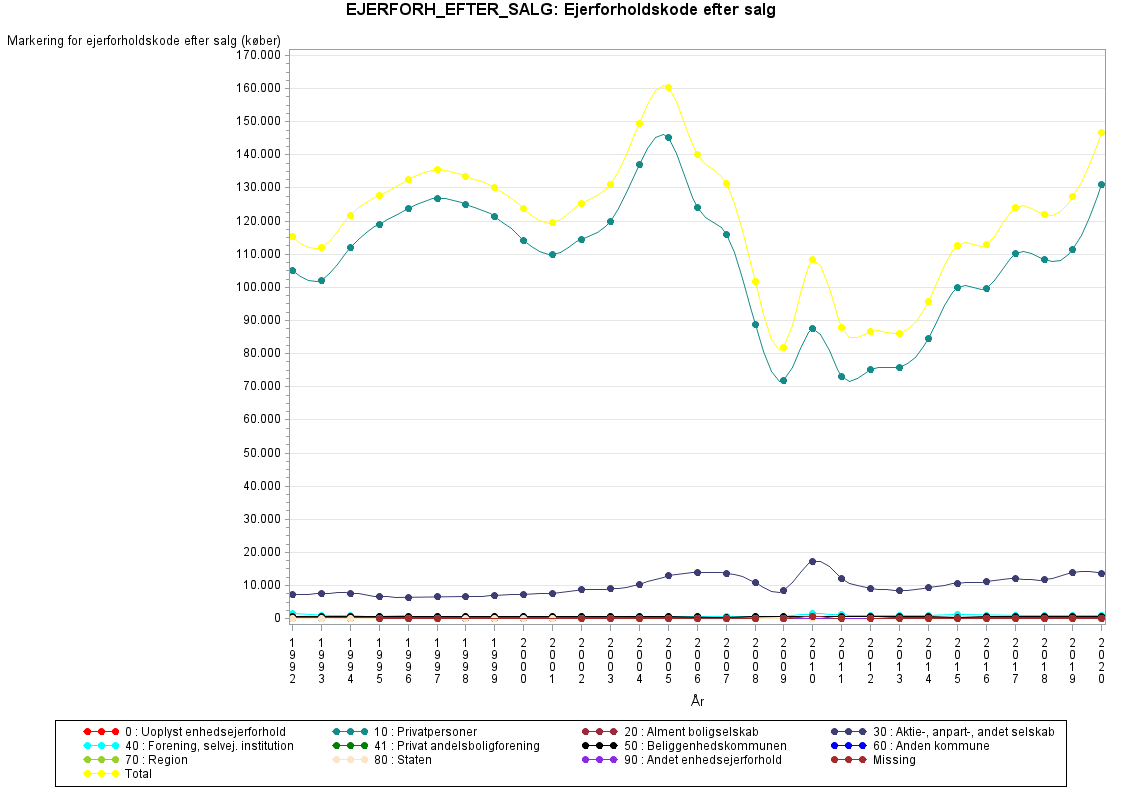Screen dimensions: 1122x793
Task: Click the Total peak data point at 2005
Action: click(x=668, y=87)
